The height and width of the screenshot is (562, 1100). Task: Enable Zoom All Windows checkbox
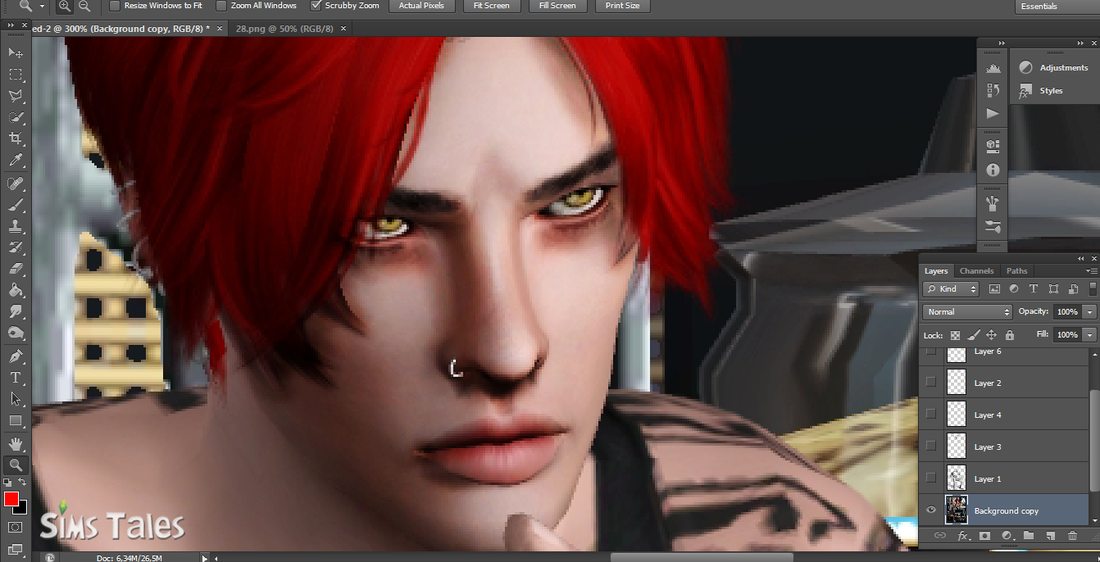pyautogui.click(x=221, y=6)
